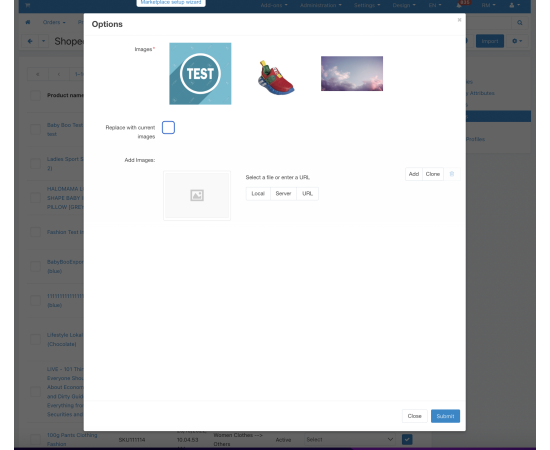Click the home icon in the navigation bar

(28, 22)
